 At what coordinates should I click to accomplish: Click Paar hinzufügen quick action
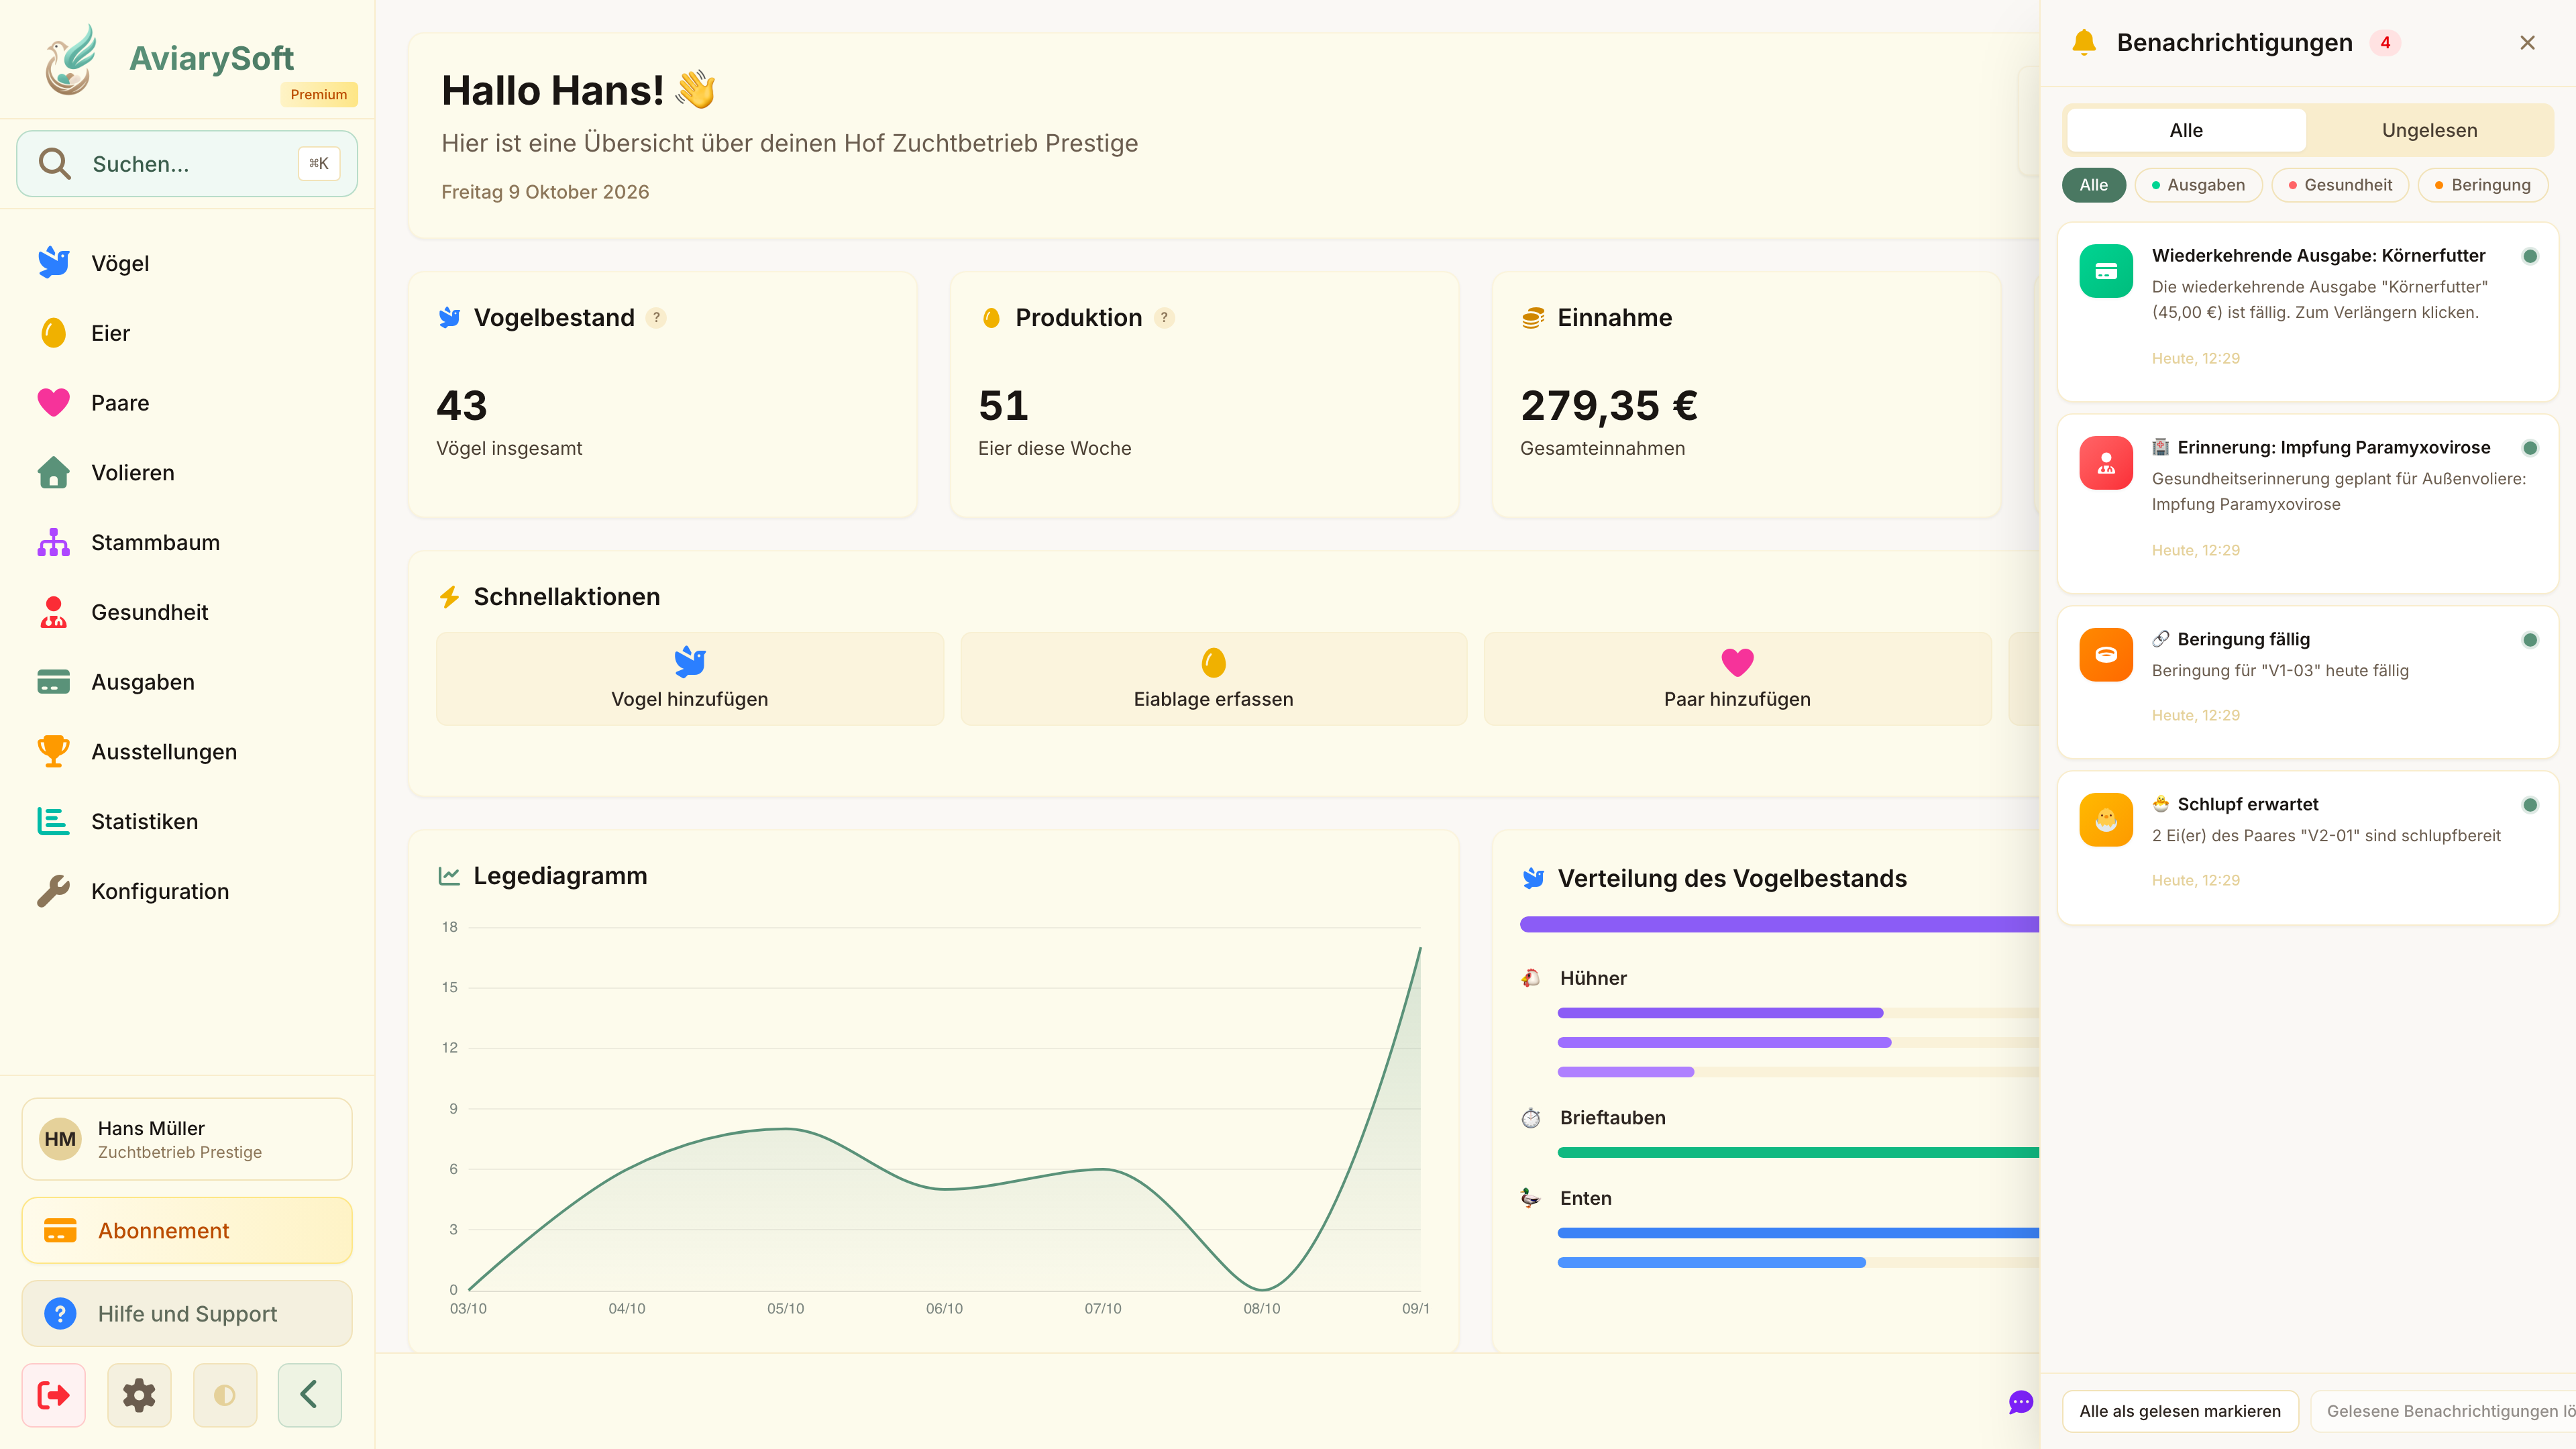(1737, 679)
